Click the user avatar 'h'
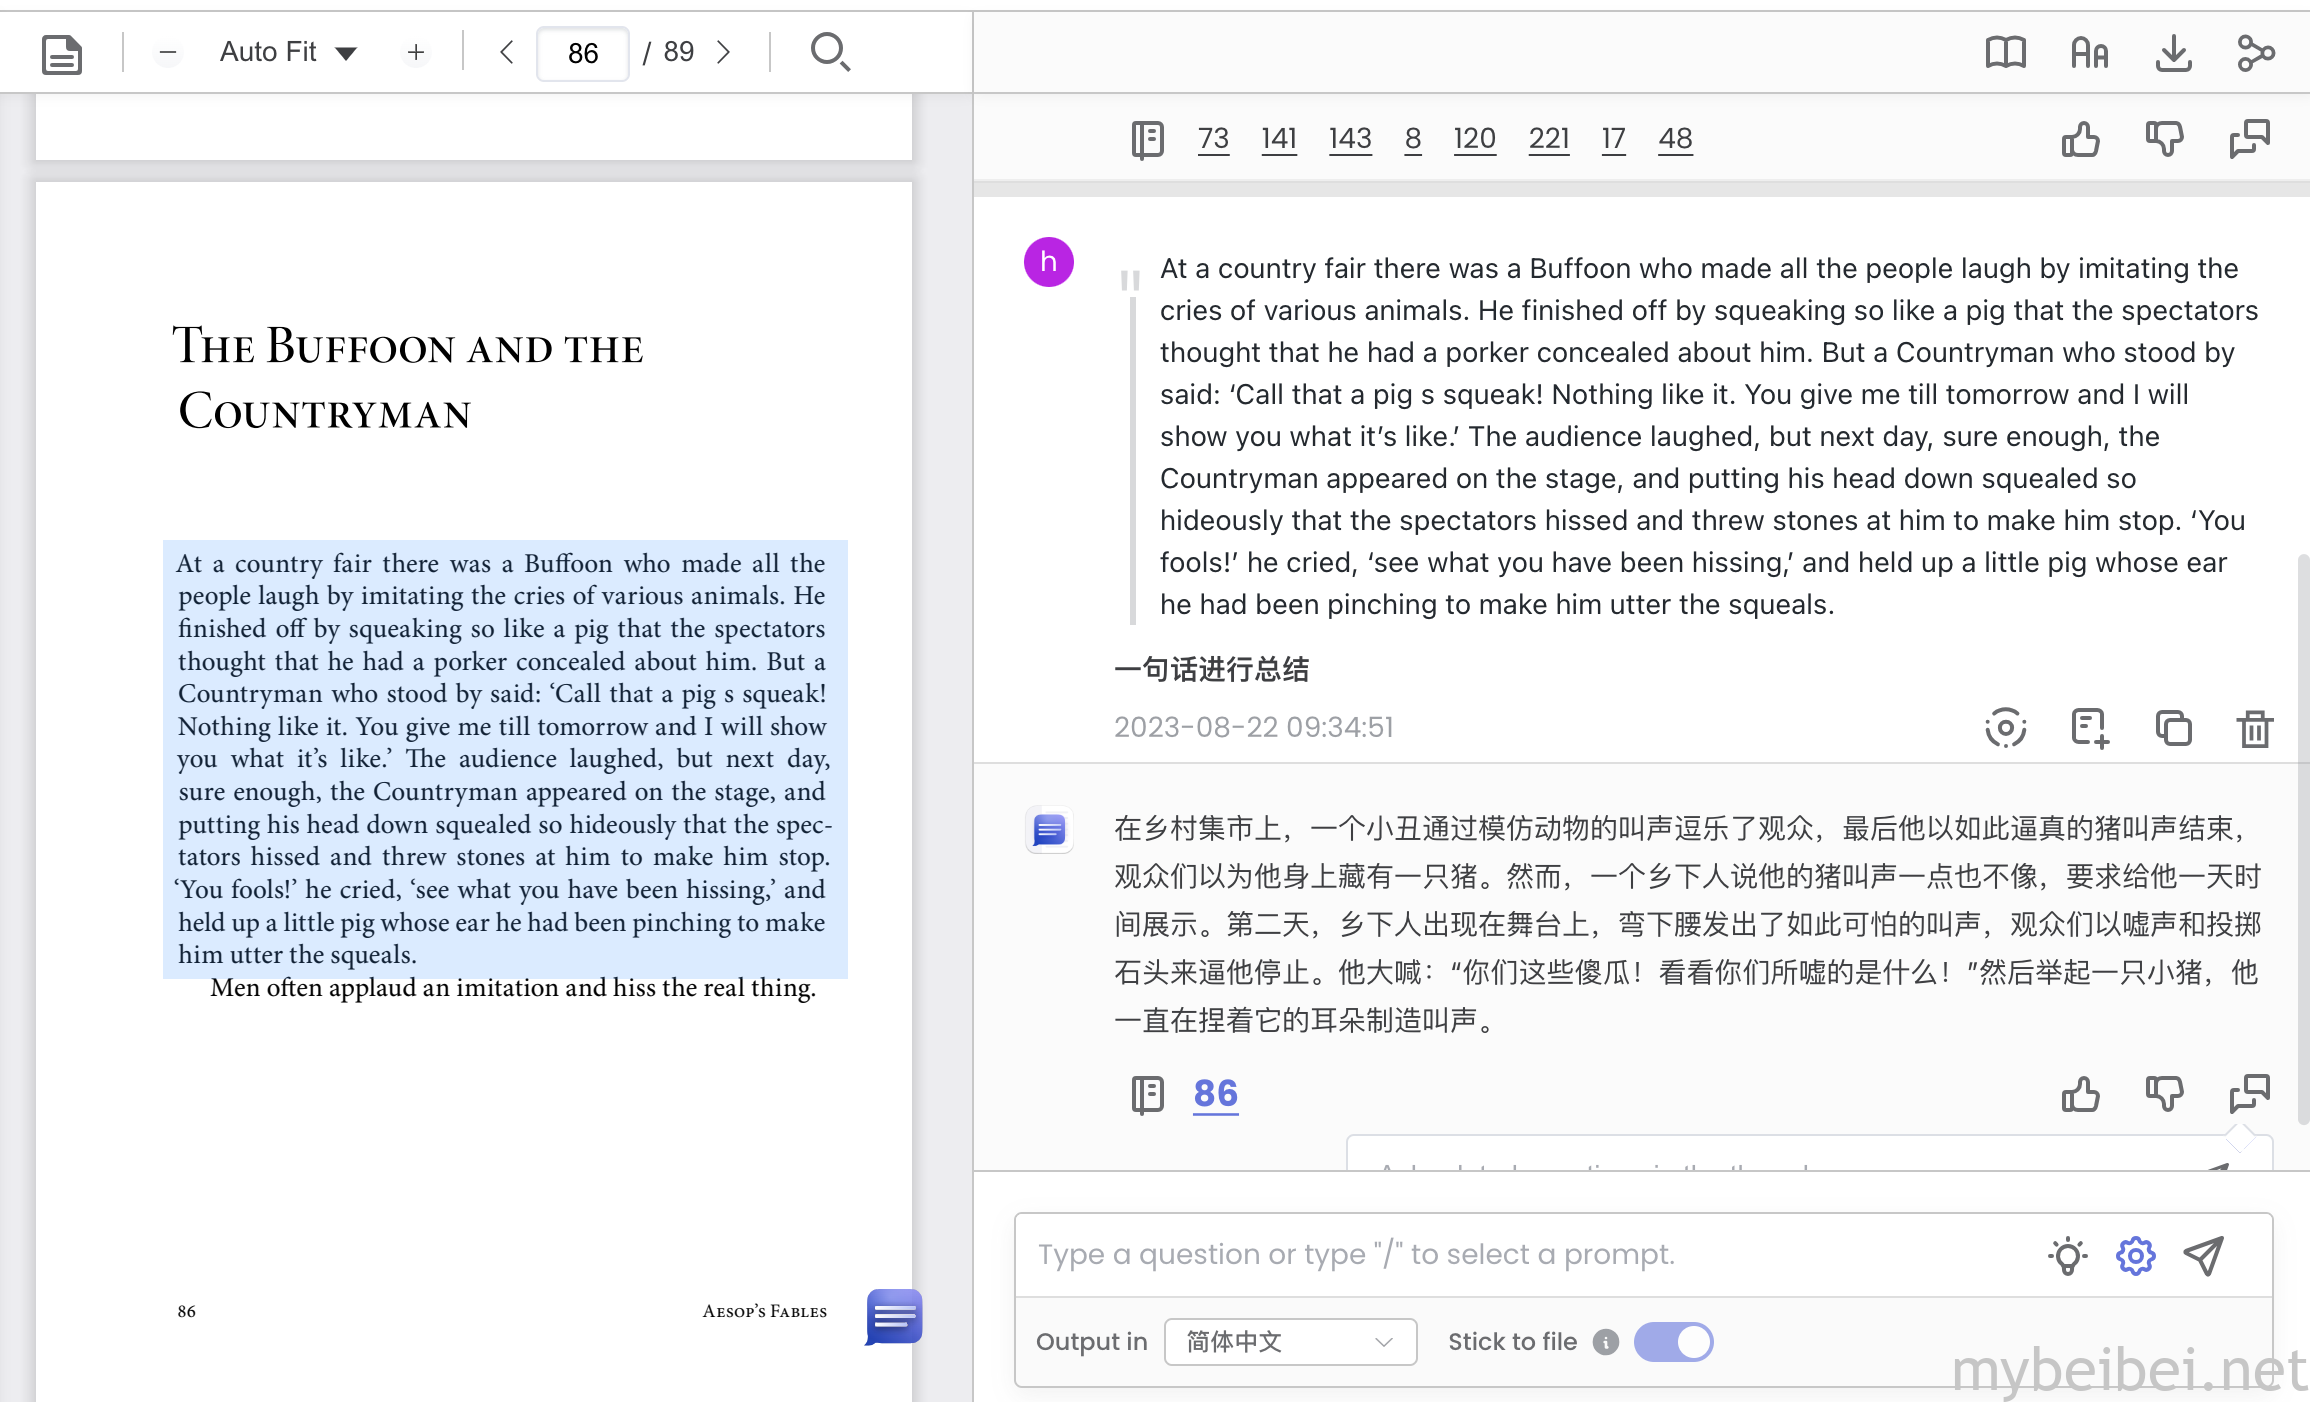The image size is (2310, 1402). (1048, 262)
